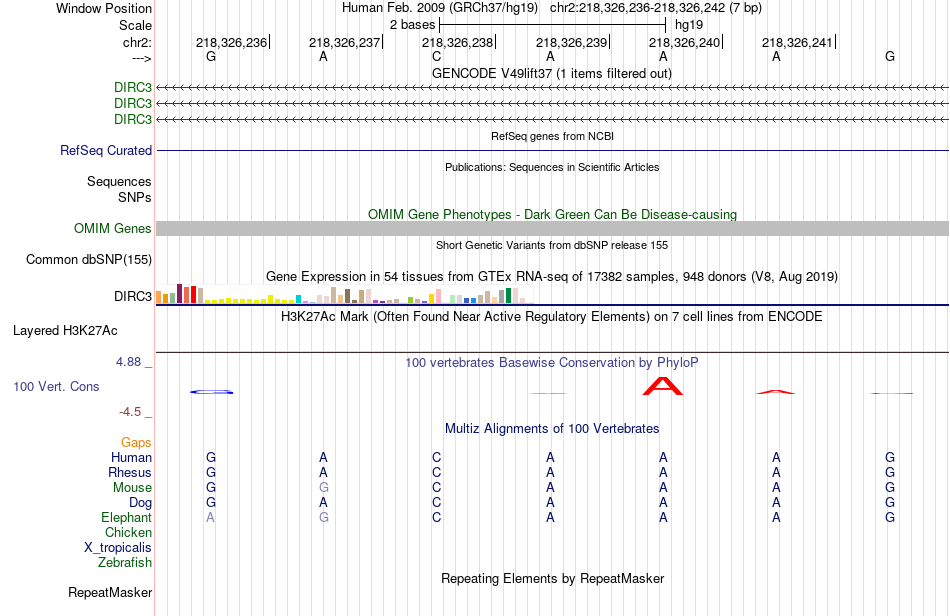Viewport: 950px width, 616px height.
Task: Click coordinate label 218,326,236
Action: (231, 42)
